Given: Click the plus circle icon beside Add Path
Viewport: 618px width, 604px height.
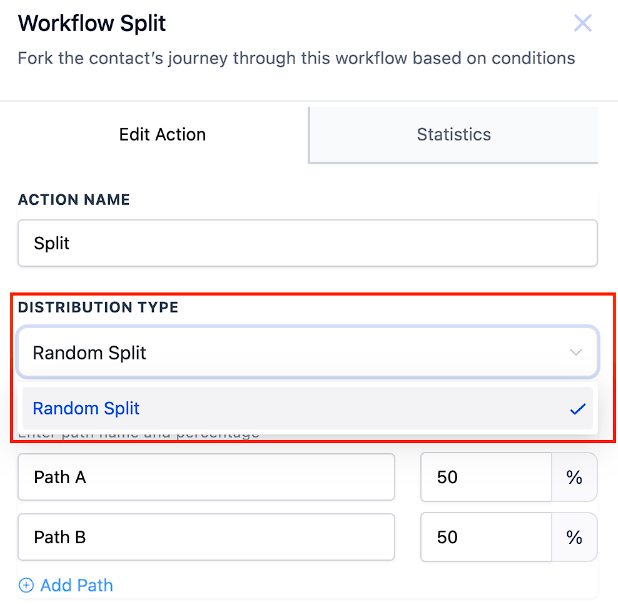Looking at the screenshot, I should [x=26, y=585].
